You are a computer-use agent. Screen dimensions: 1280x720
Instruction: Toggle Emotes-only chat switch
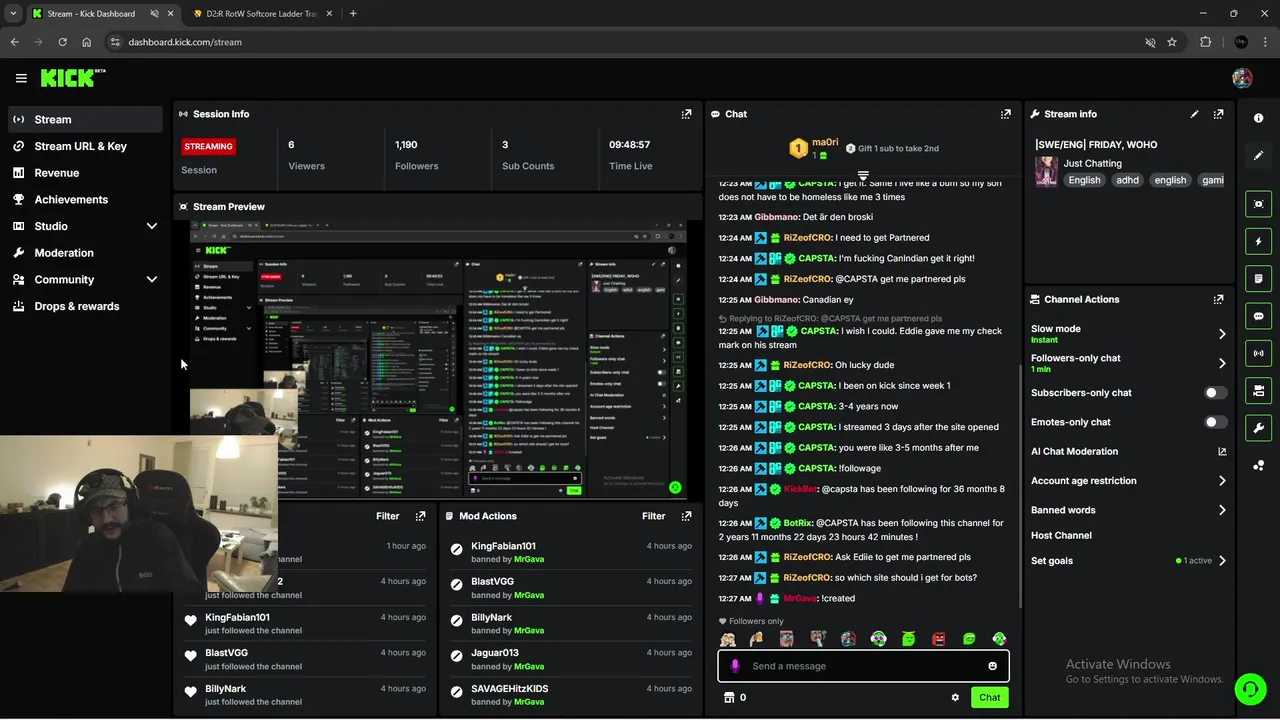click(1215, 422)
